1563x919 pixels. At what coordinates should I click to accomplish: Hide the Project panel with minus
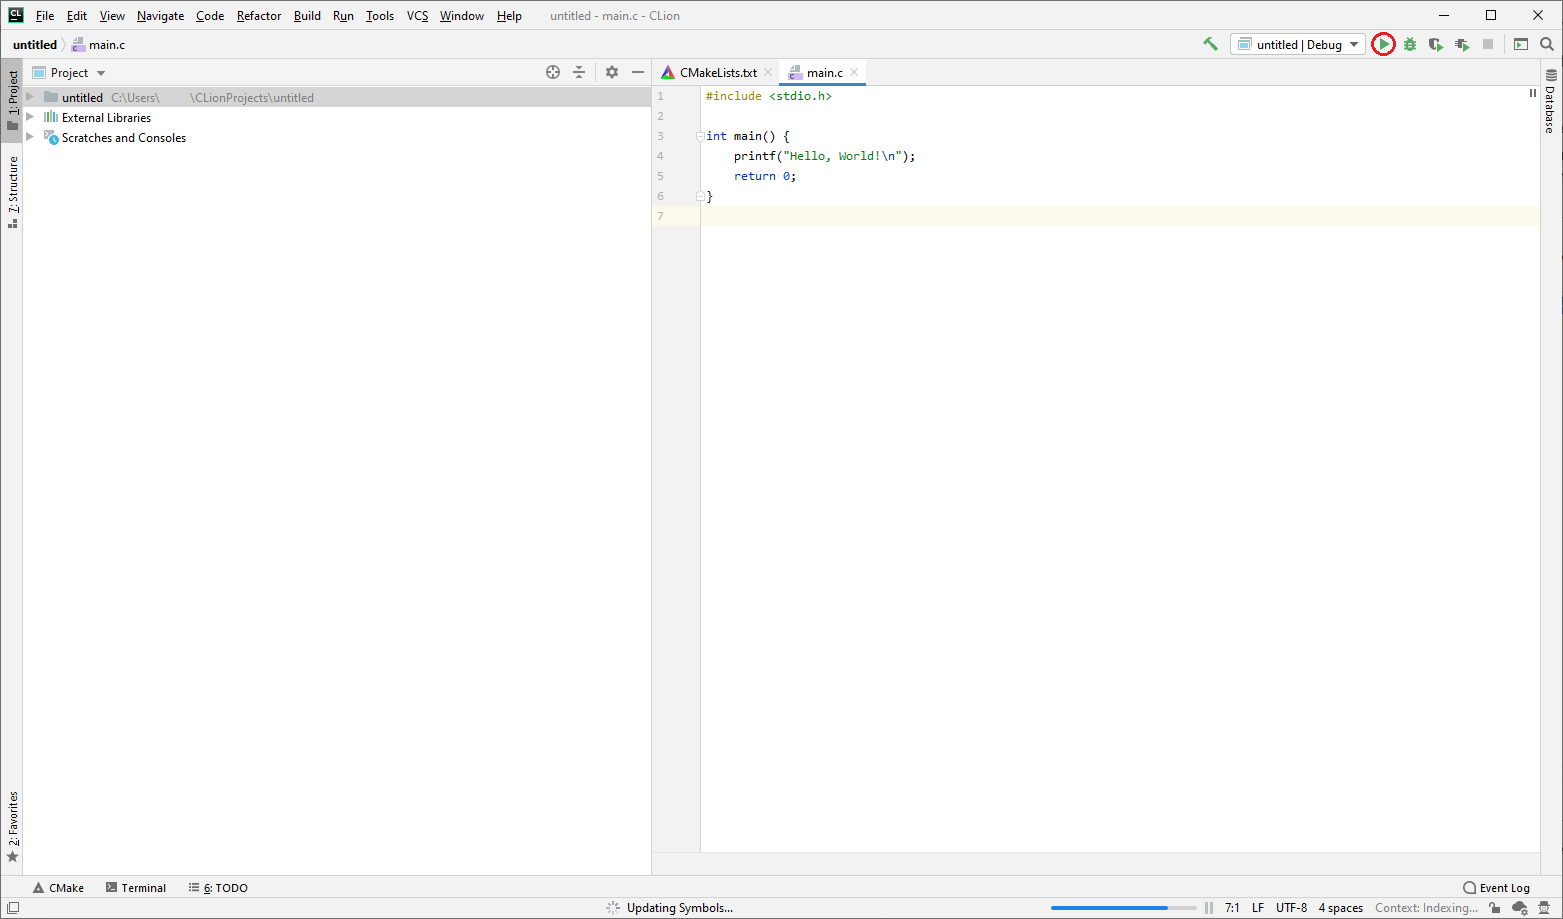pos(638,72)
